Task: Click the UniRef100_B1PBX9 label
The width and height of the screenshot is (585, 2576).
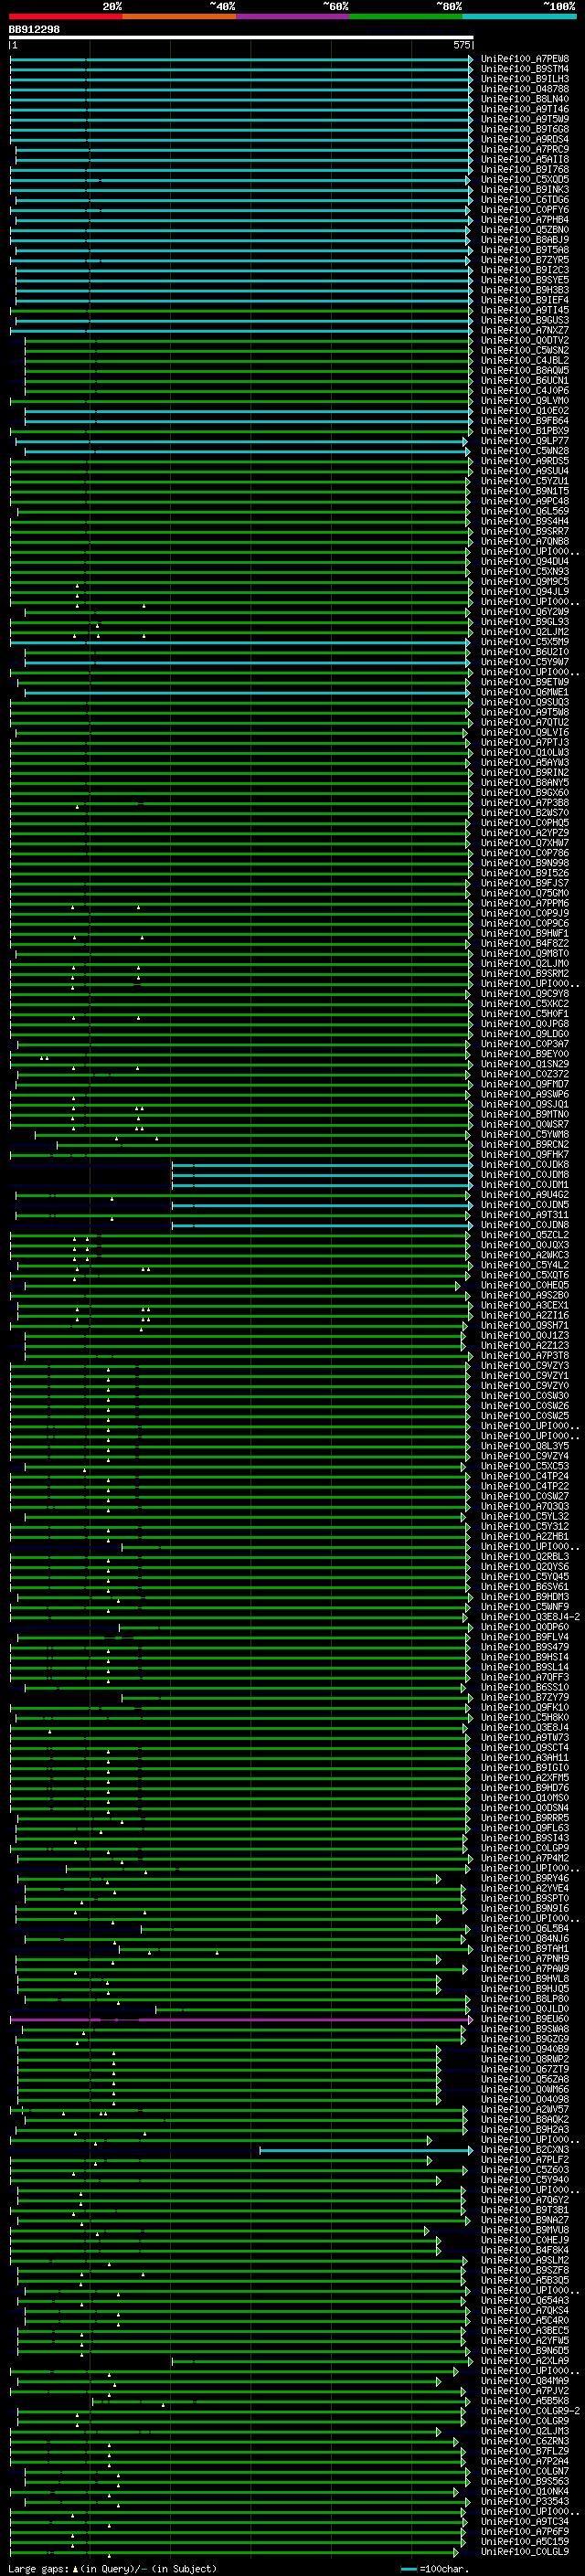Action: (525, 431)
